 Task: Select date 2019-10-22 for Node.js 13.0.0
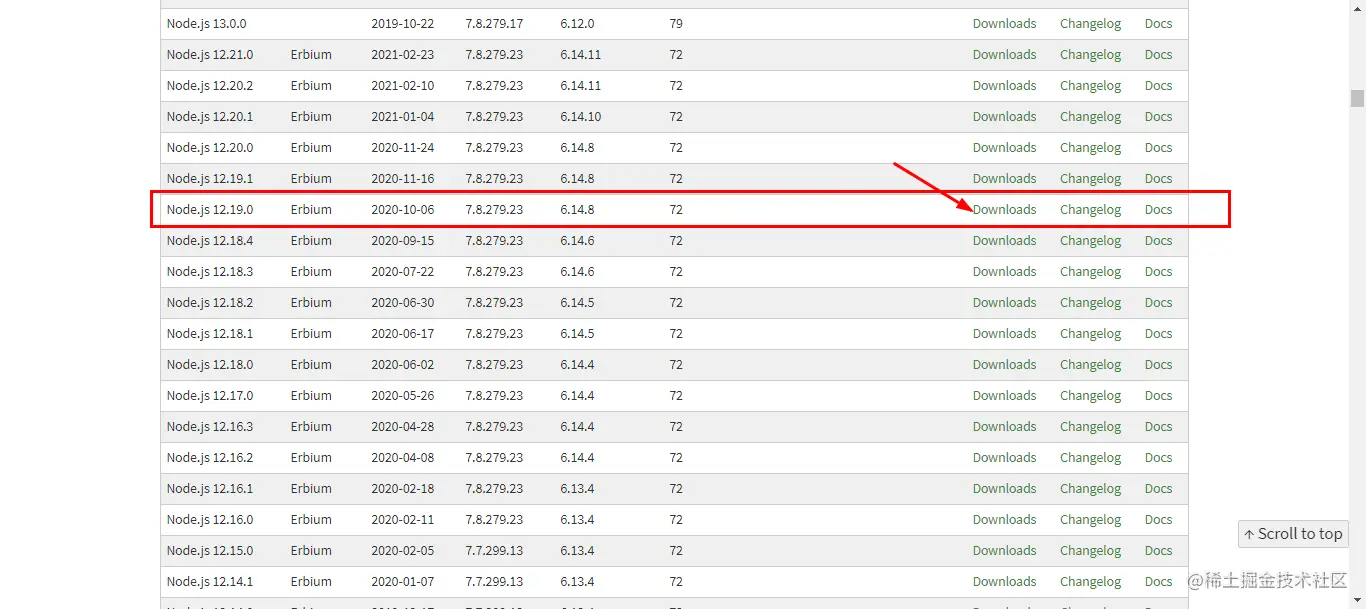402,24
